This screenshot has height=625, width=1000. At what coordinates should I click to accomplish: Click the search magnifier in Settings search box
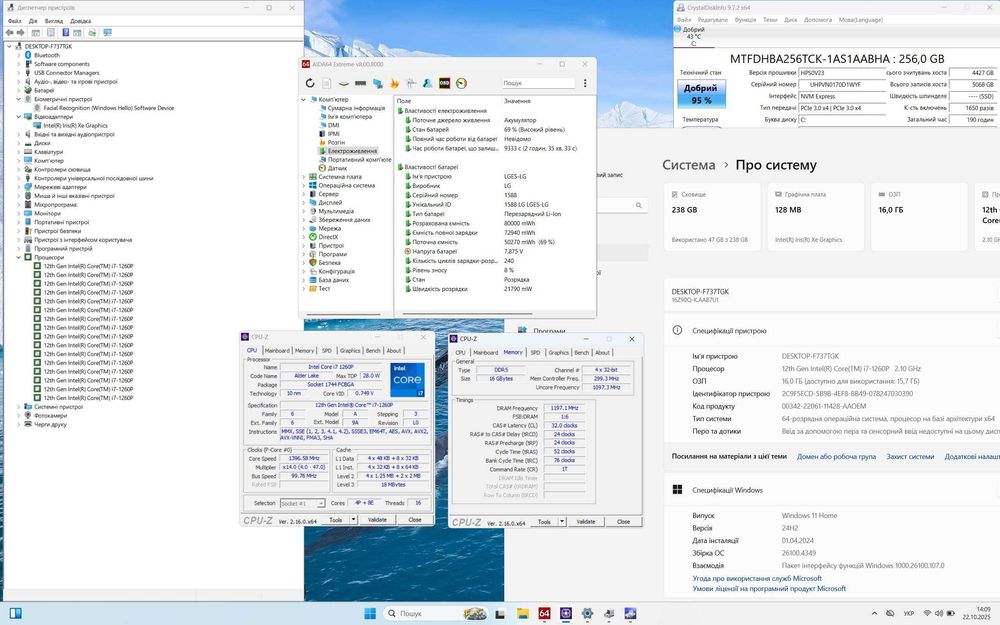tap(638, 205)
